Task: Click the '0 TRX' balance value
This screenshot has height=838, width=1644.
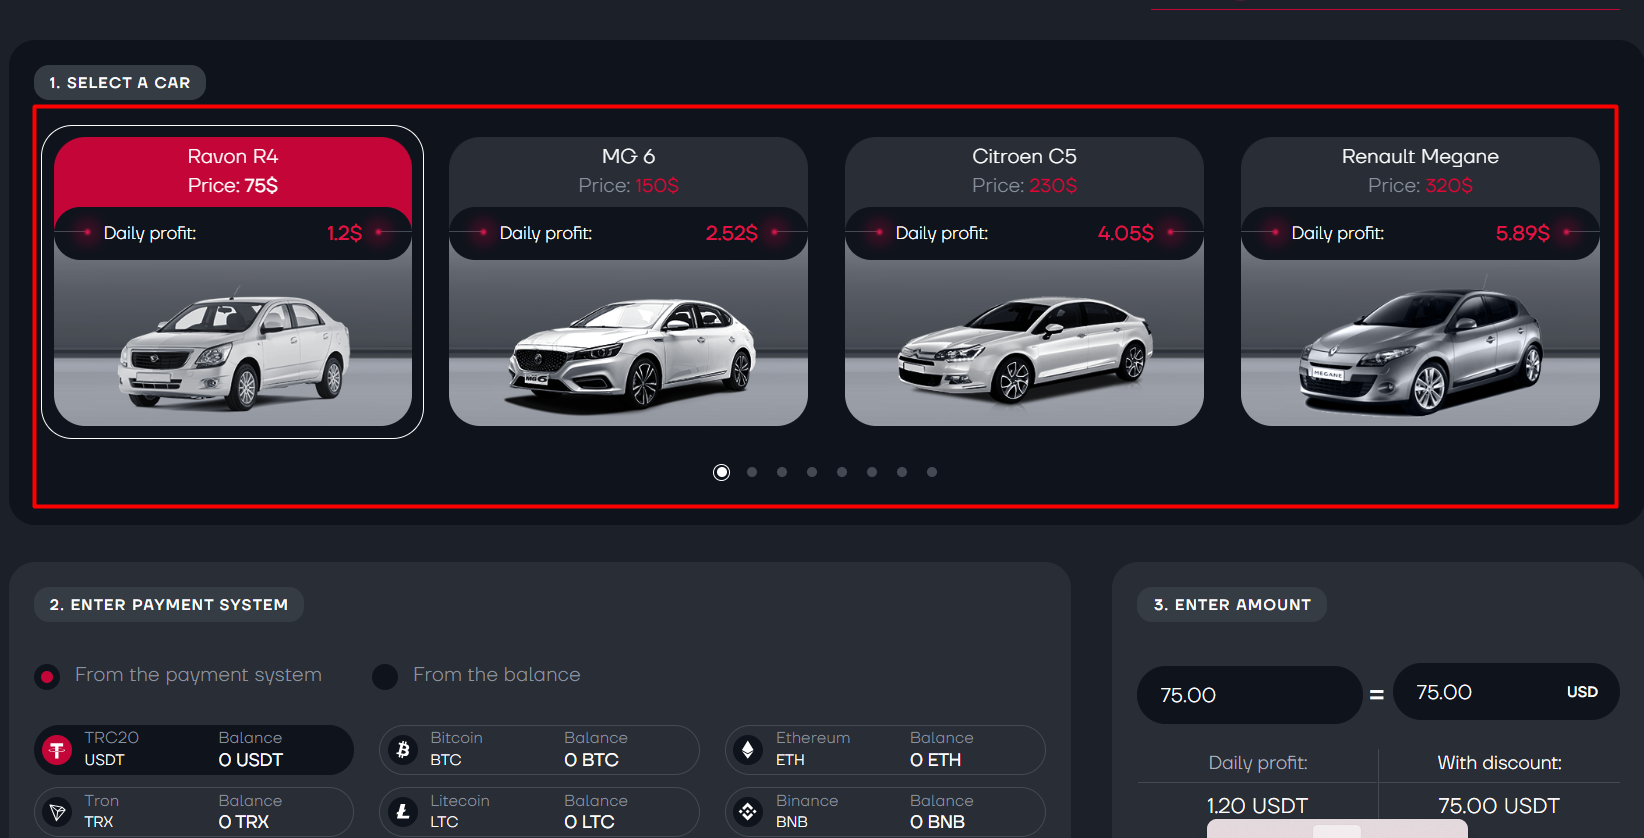Action: pos(244,822)
